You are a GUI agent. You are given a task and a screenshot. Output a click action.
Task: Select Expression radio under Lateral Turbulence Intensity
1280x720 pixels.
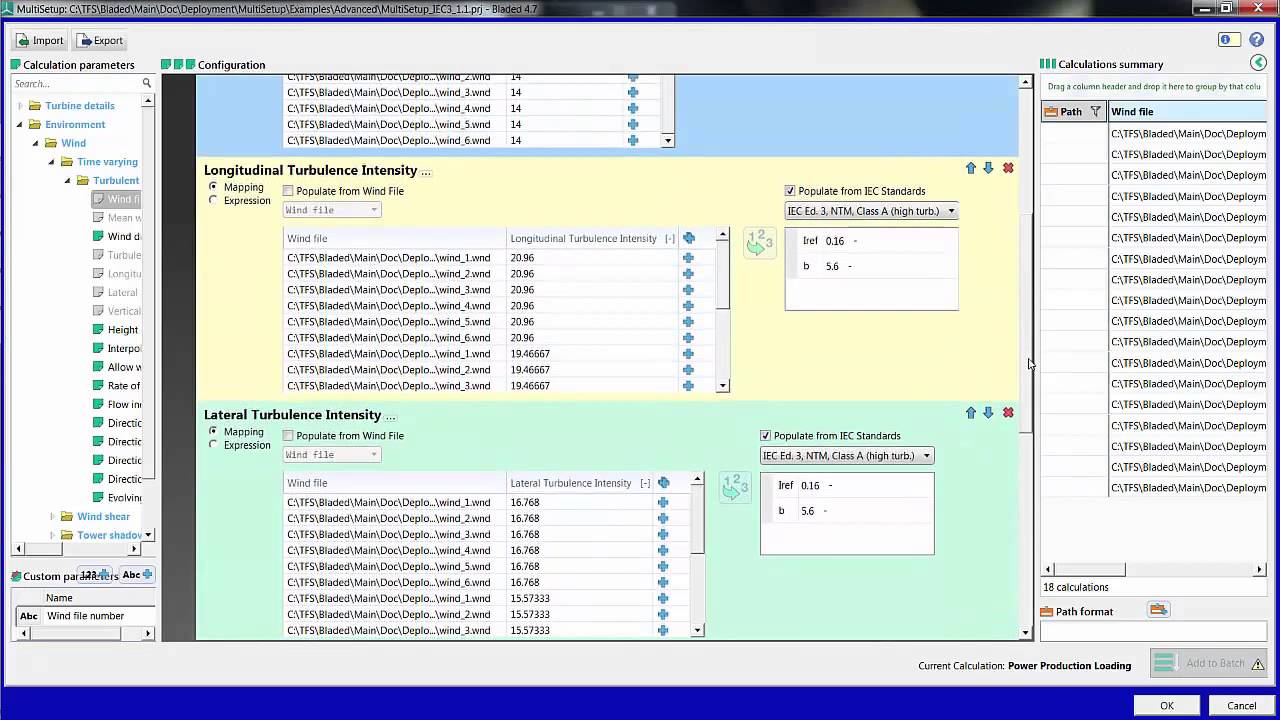(x=213, y=445)
